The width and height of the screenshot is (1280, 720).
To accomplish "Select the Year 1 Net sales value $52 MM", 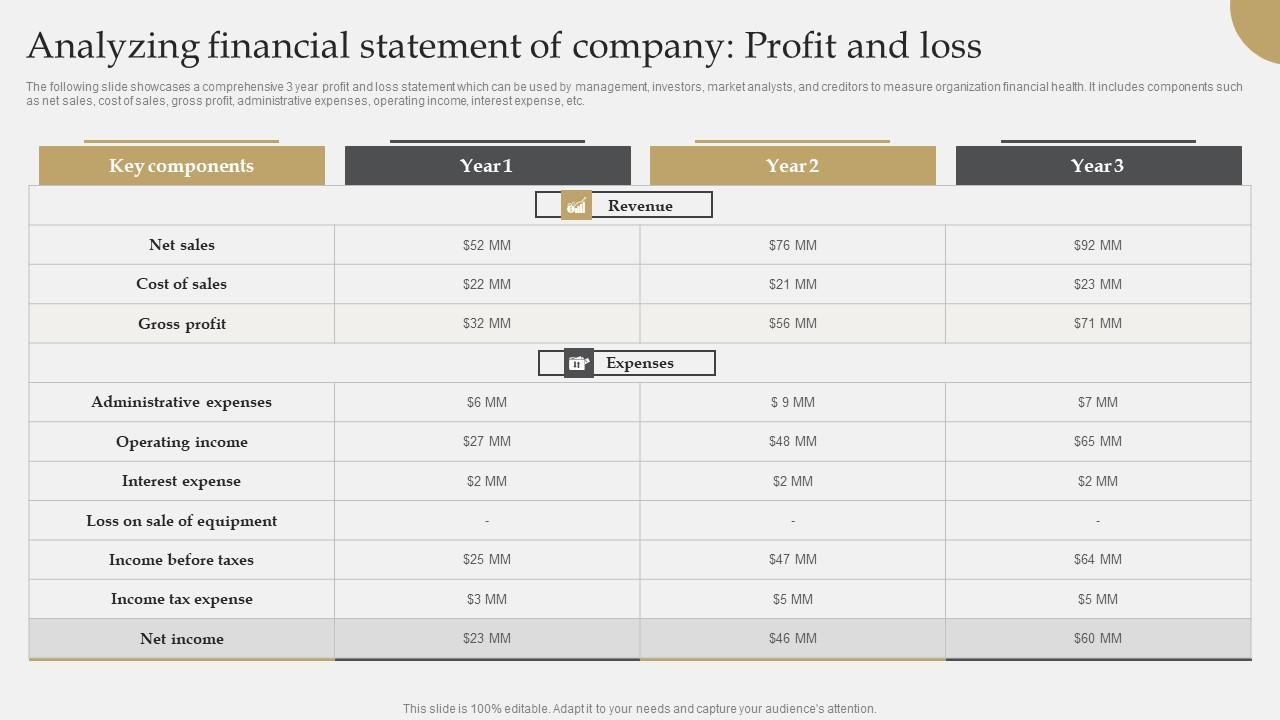I will pos(487,245).
